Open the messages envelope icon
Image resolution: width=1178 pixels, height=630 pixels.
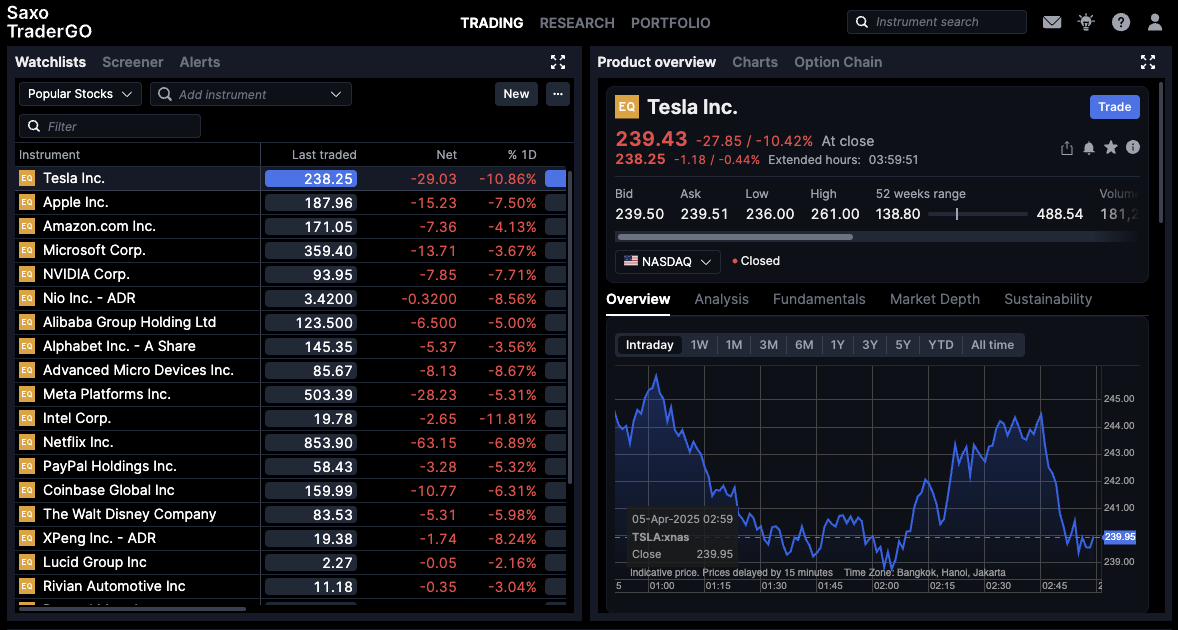click(x=1051, y=22)
